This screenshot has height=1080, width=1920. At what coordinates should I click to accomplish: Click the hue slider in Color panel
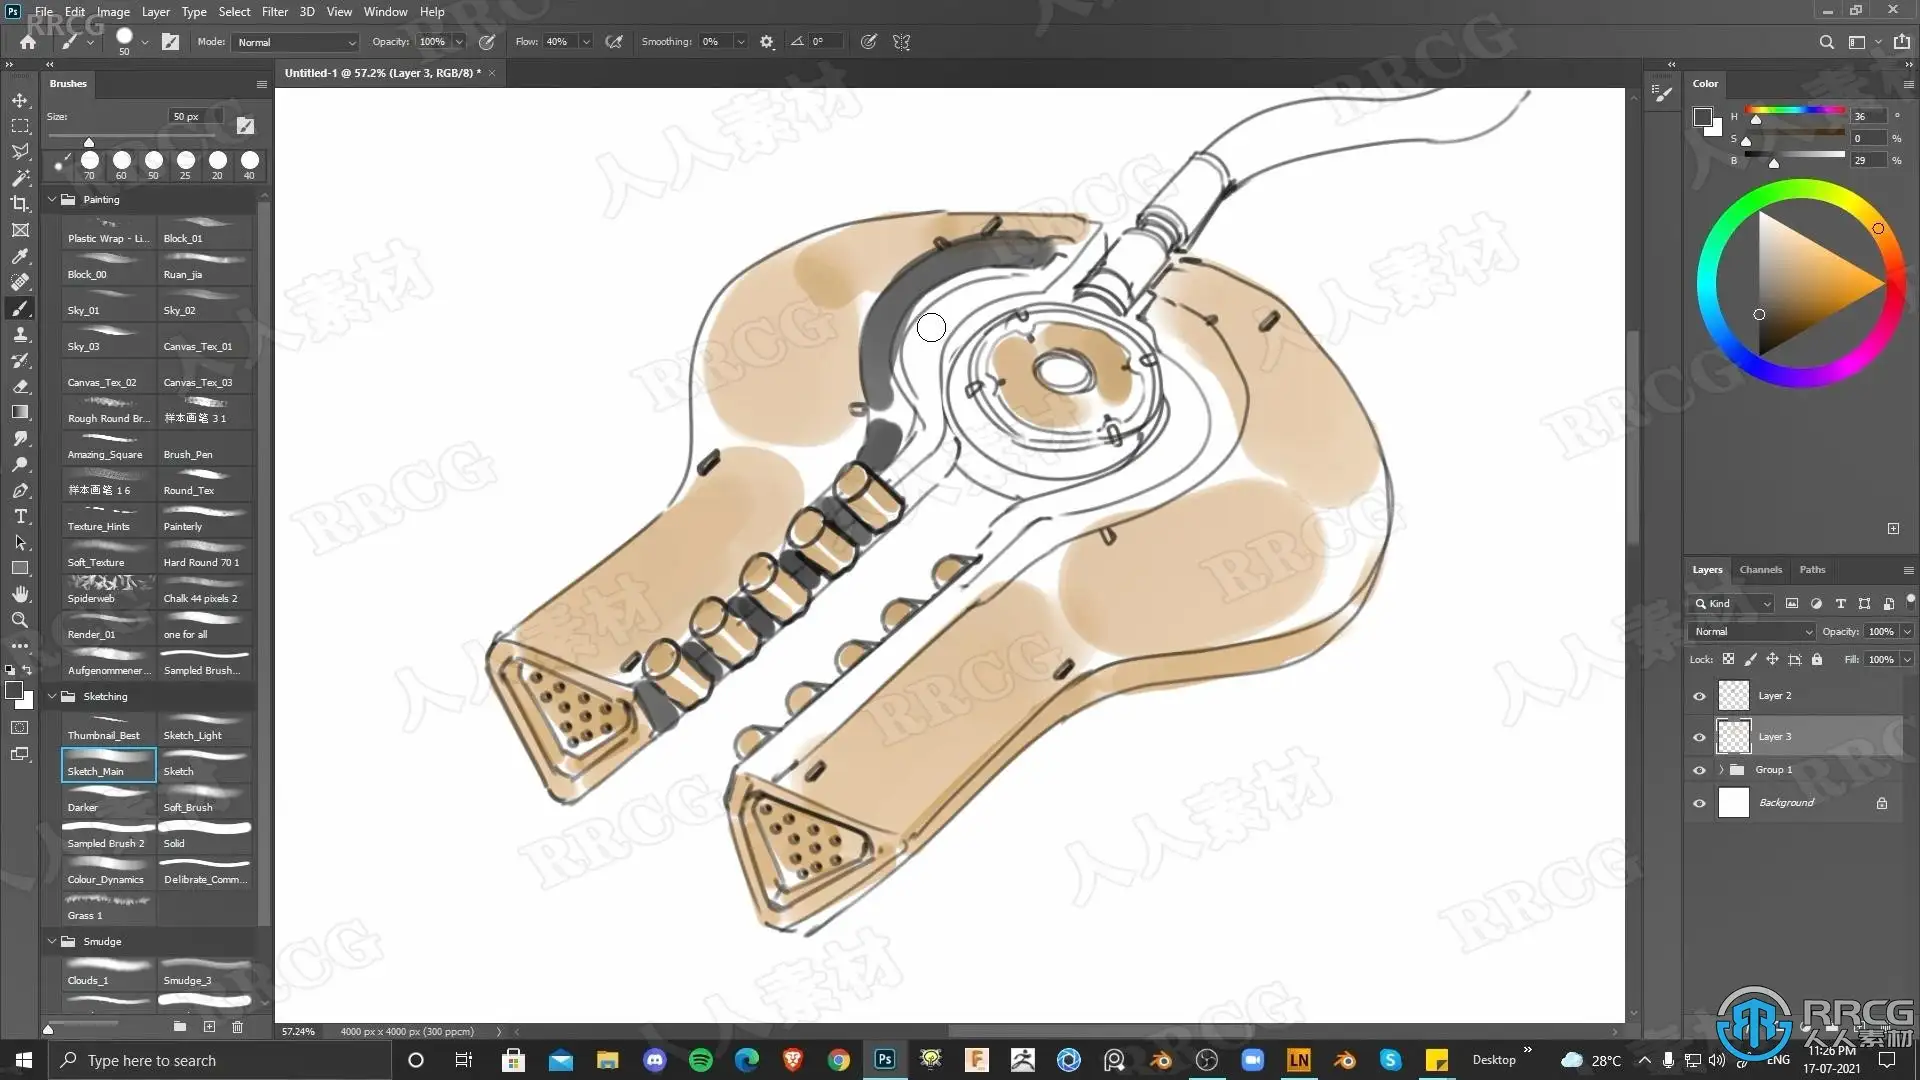pyautogui.click(x=1796, y=110)
